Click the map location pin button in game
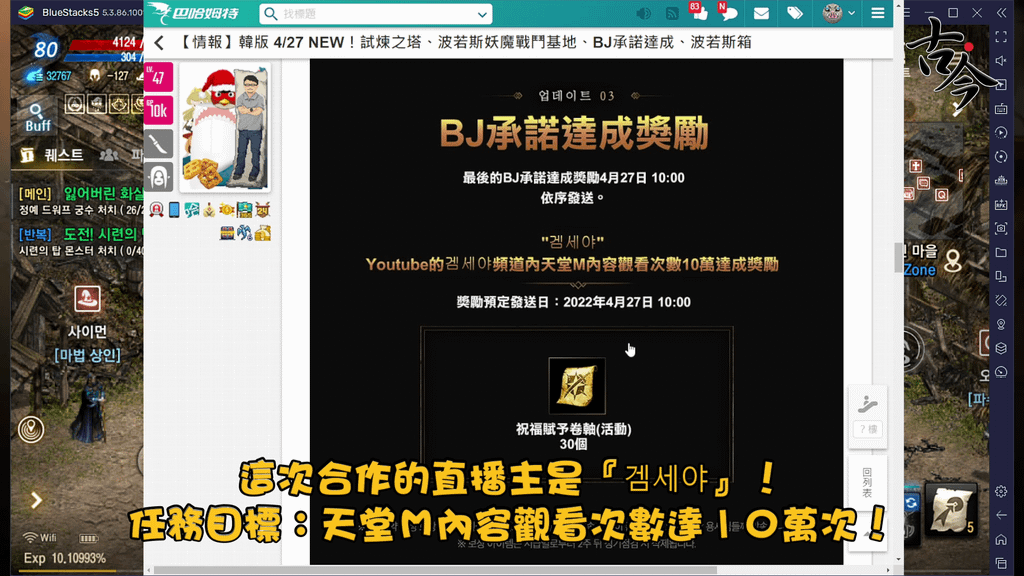 click(x=31, y=430)
